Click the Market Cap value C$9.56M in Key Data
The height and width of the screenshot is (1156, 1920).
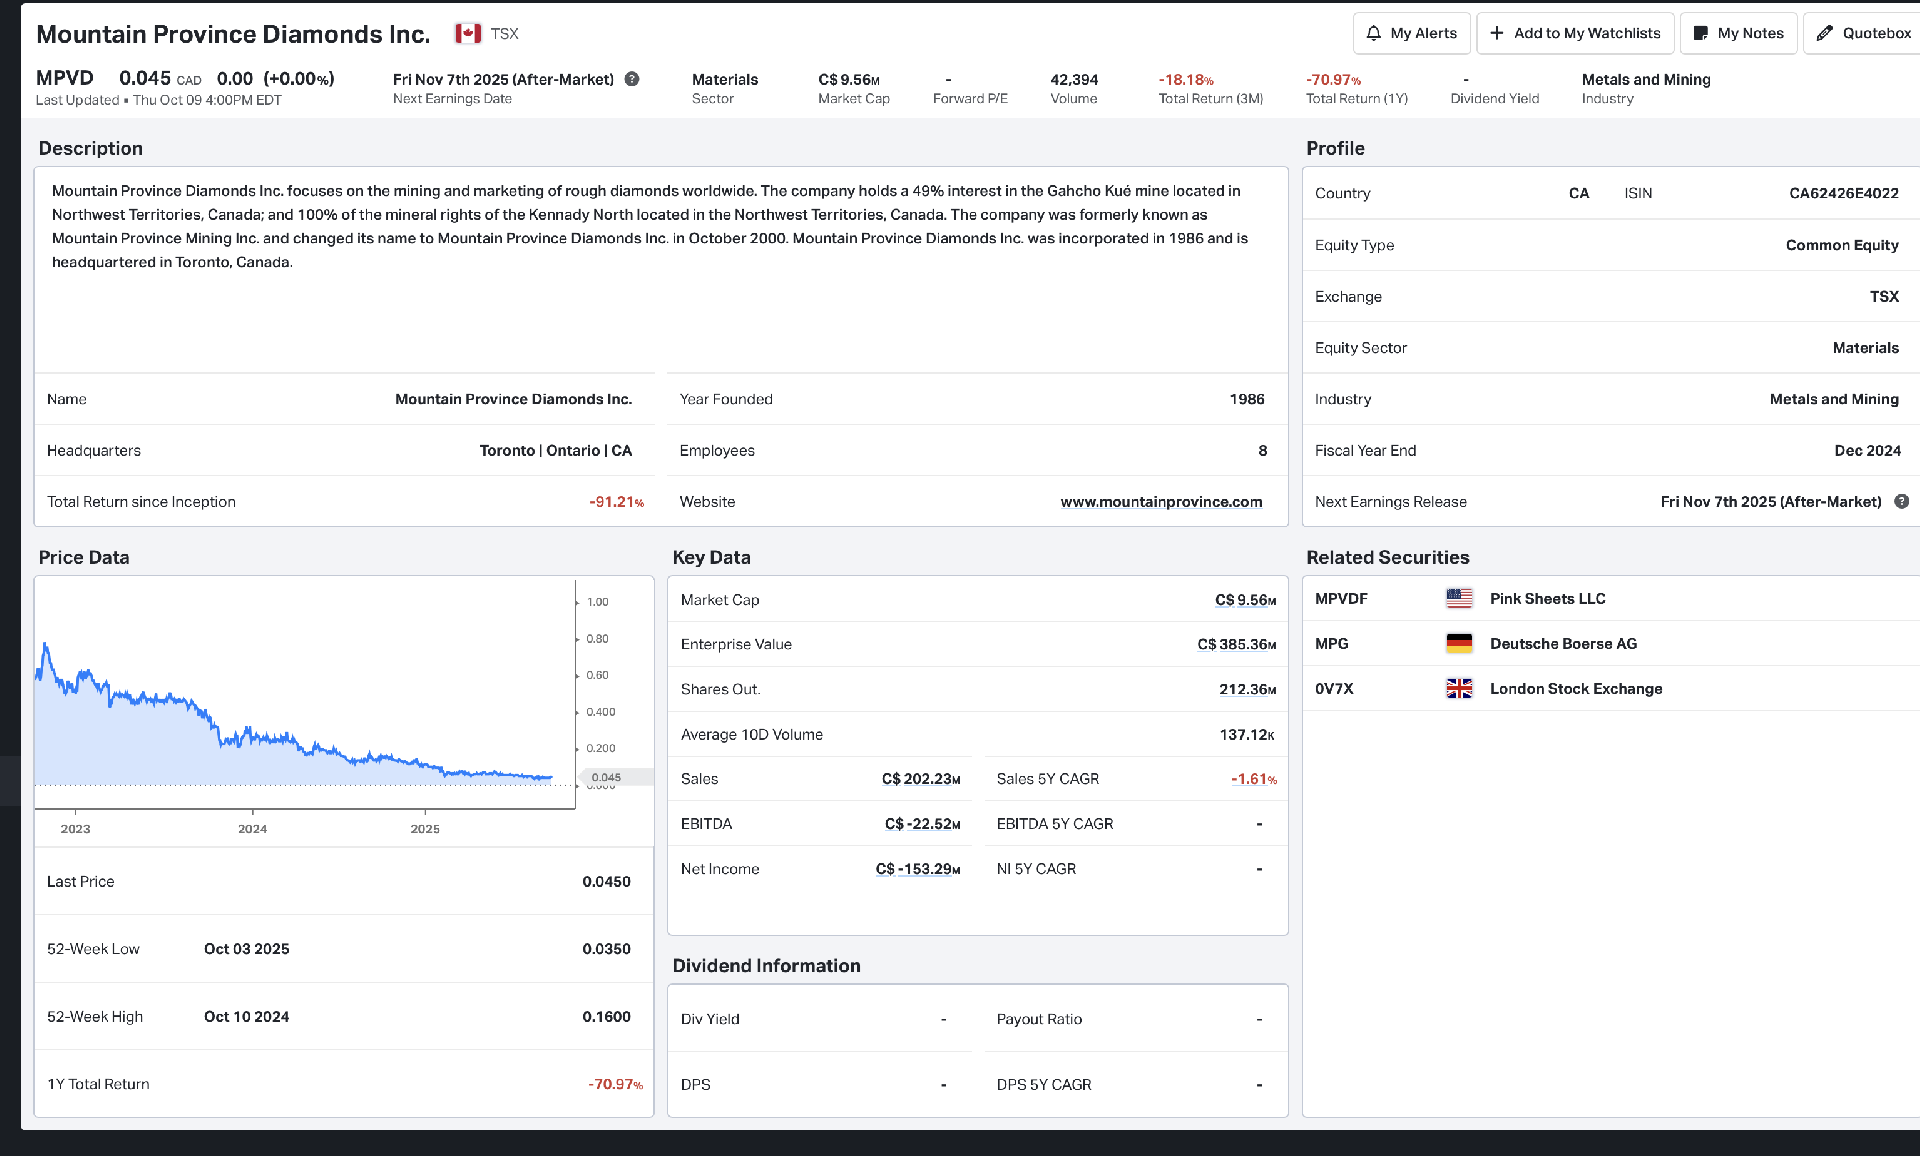click(x=1245, y=600)
